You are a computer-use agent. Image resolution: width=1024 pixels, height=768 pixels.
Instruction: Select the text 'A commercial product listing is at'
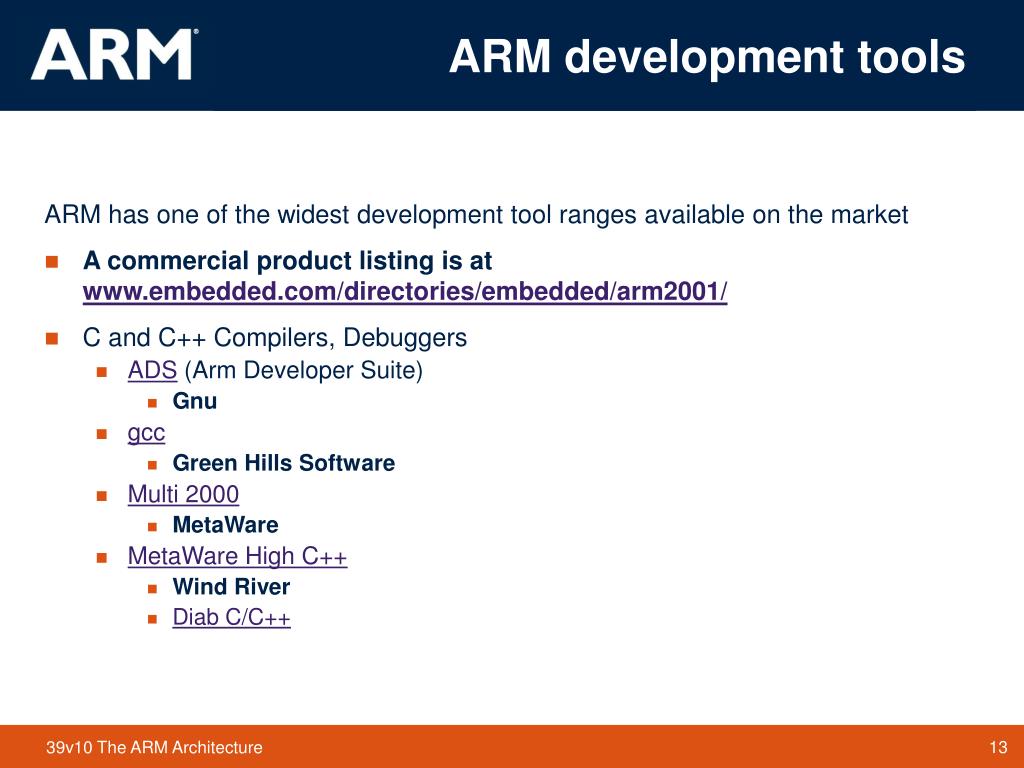click(287, 261)
